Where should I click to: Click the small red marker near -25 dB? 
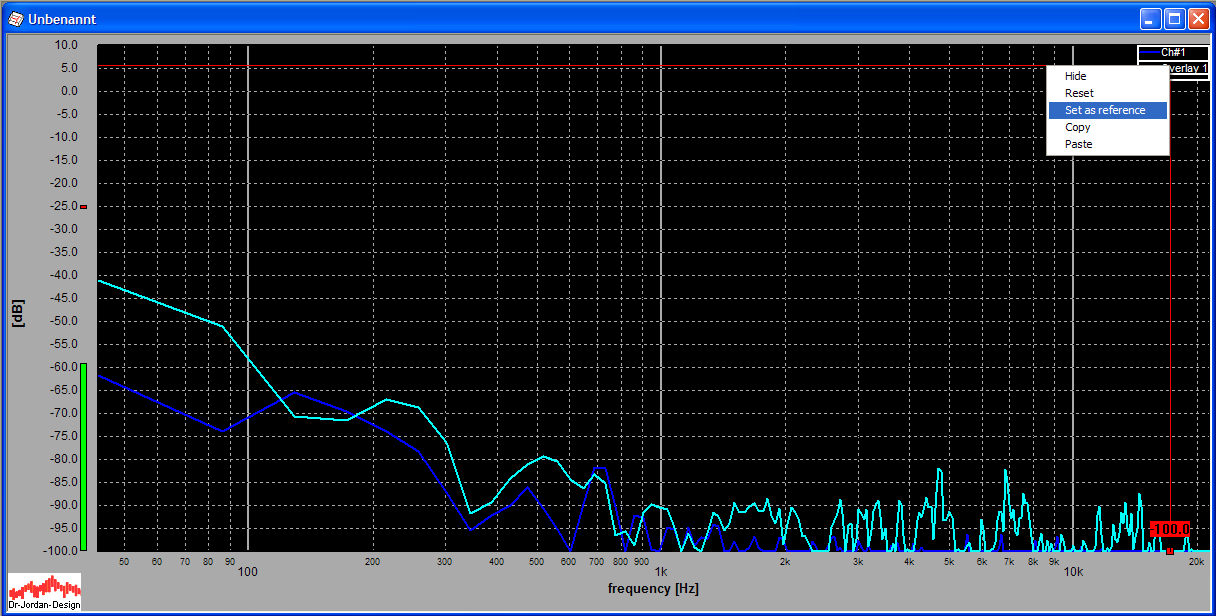(x=84, y=207)
